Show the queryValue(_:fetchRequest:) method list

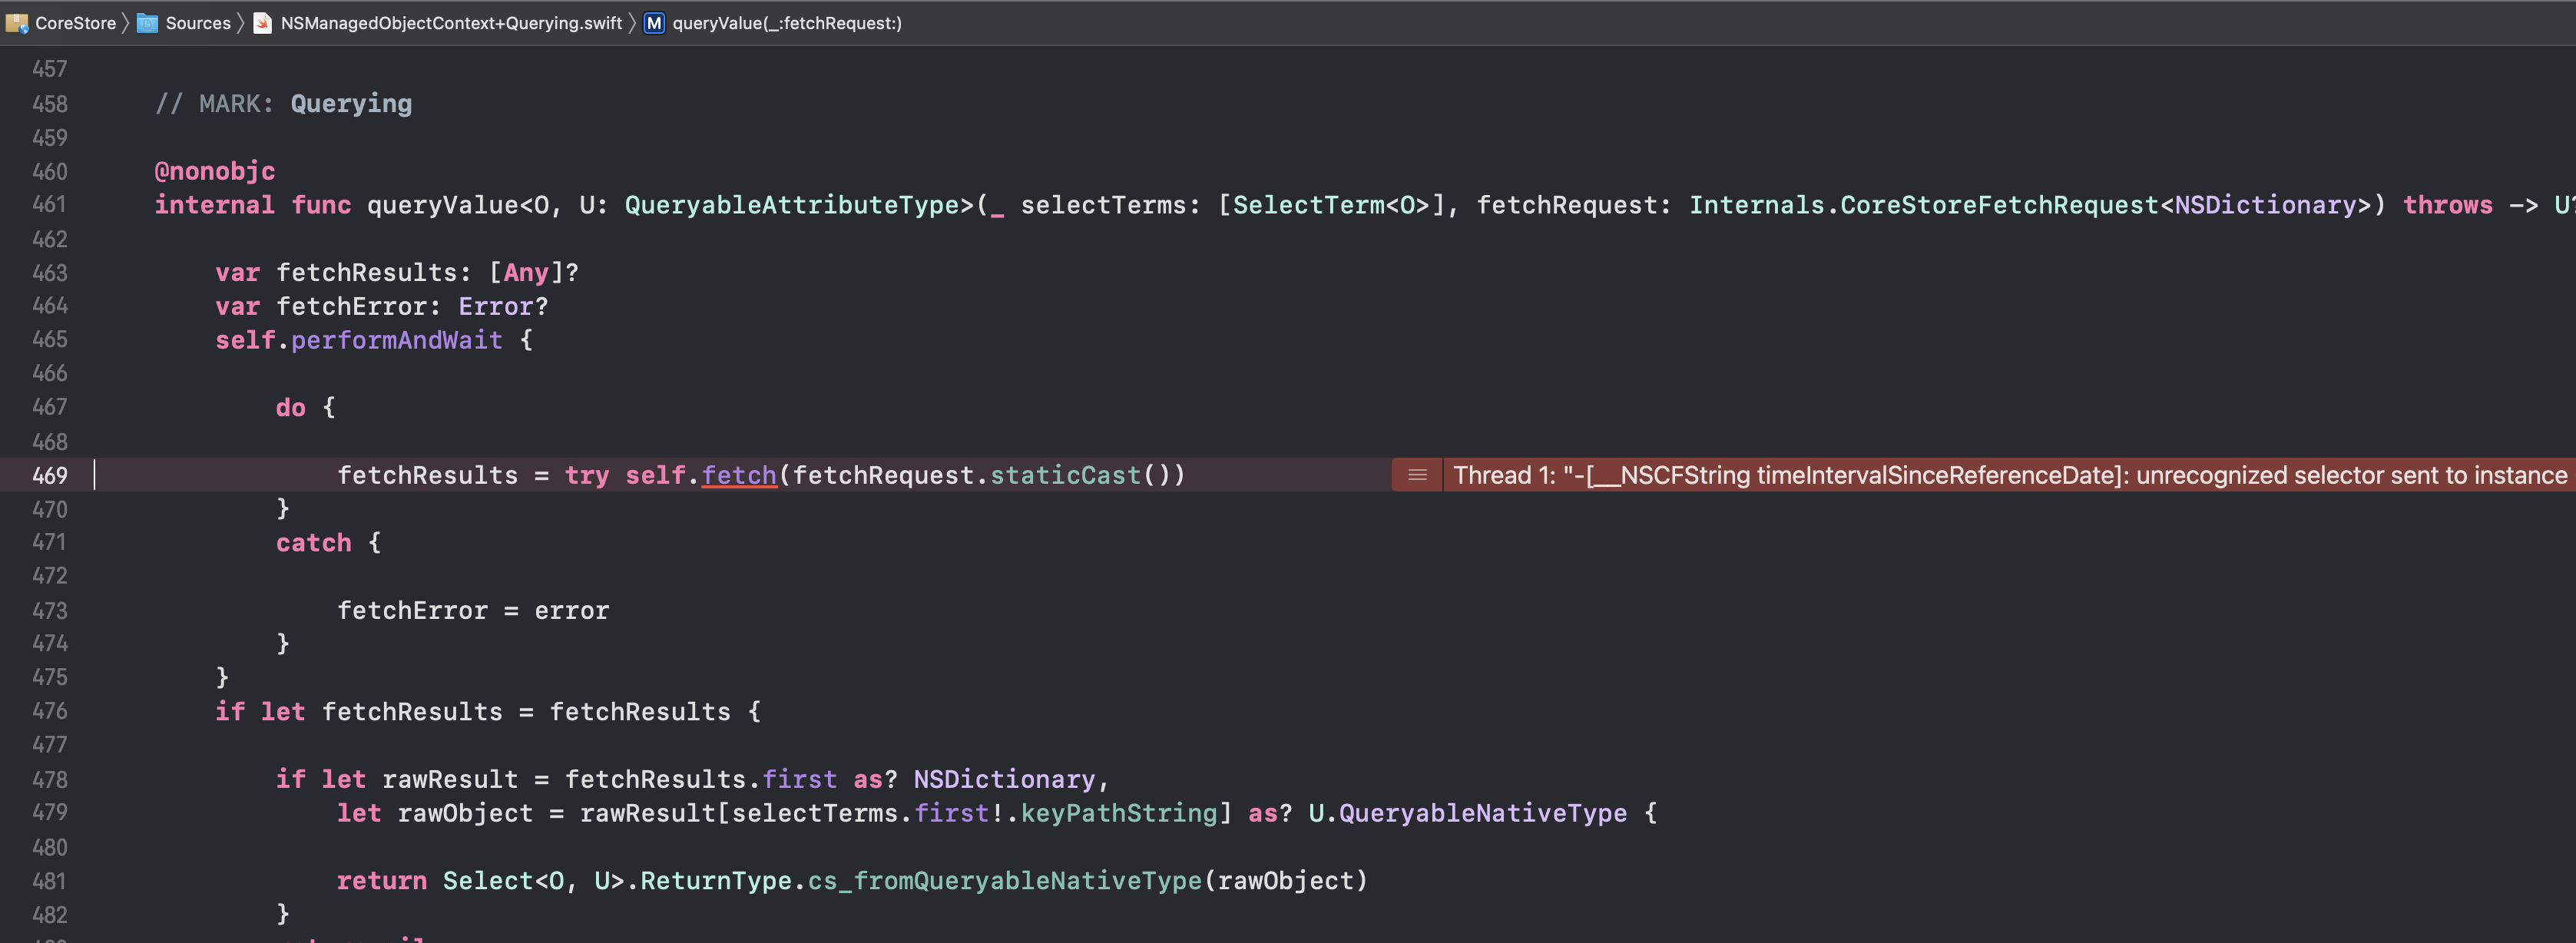point(787,23)
